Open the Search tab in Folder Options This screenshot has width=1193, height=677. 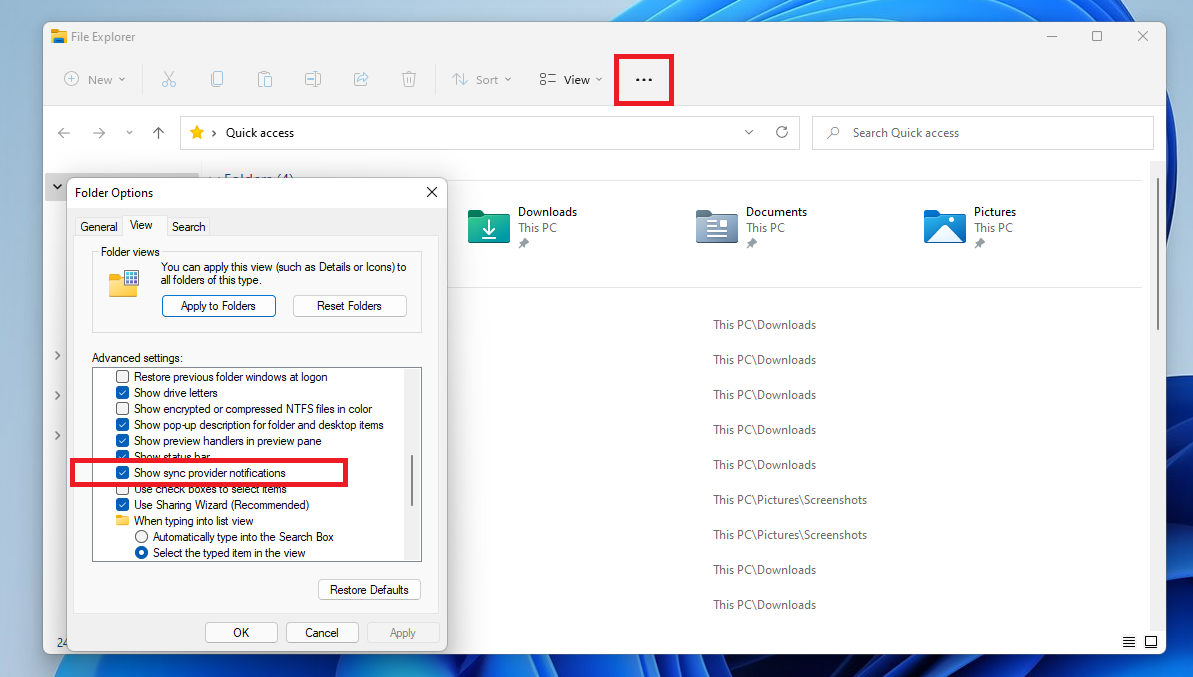pos(188,227)
